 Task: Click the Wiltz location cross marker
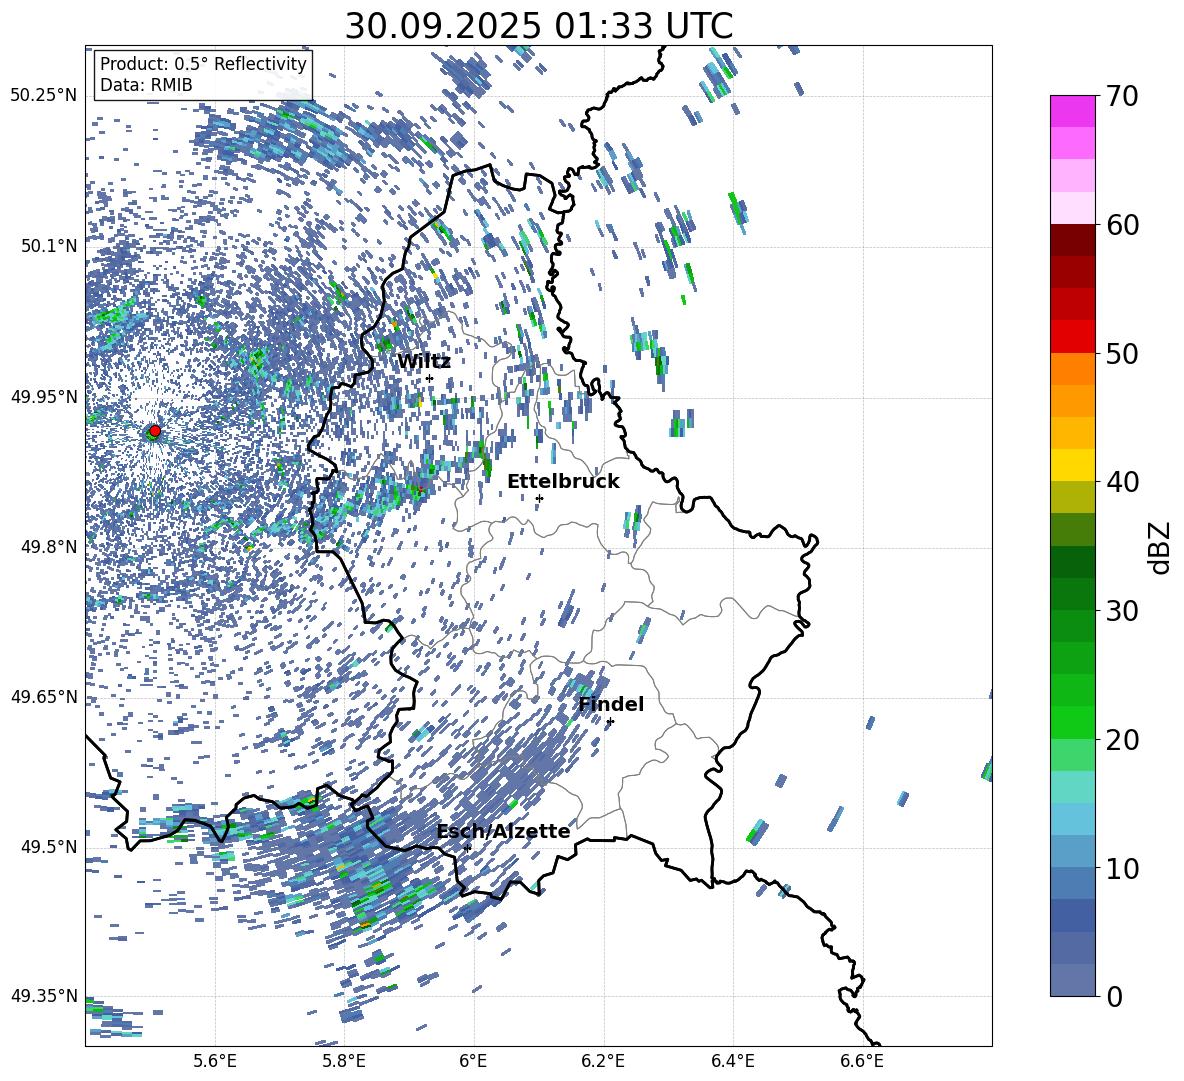click(x=430, y=378)
